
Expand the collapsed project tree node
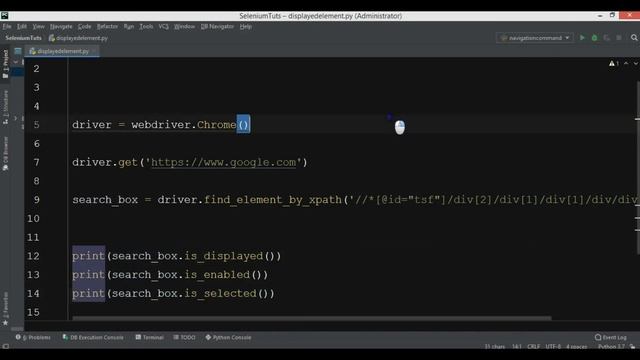click(x=16, y=118)
